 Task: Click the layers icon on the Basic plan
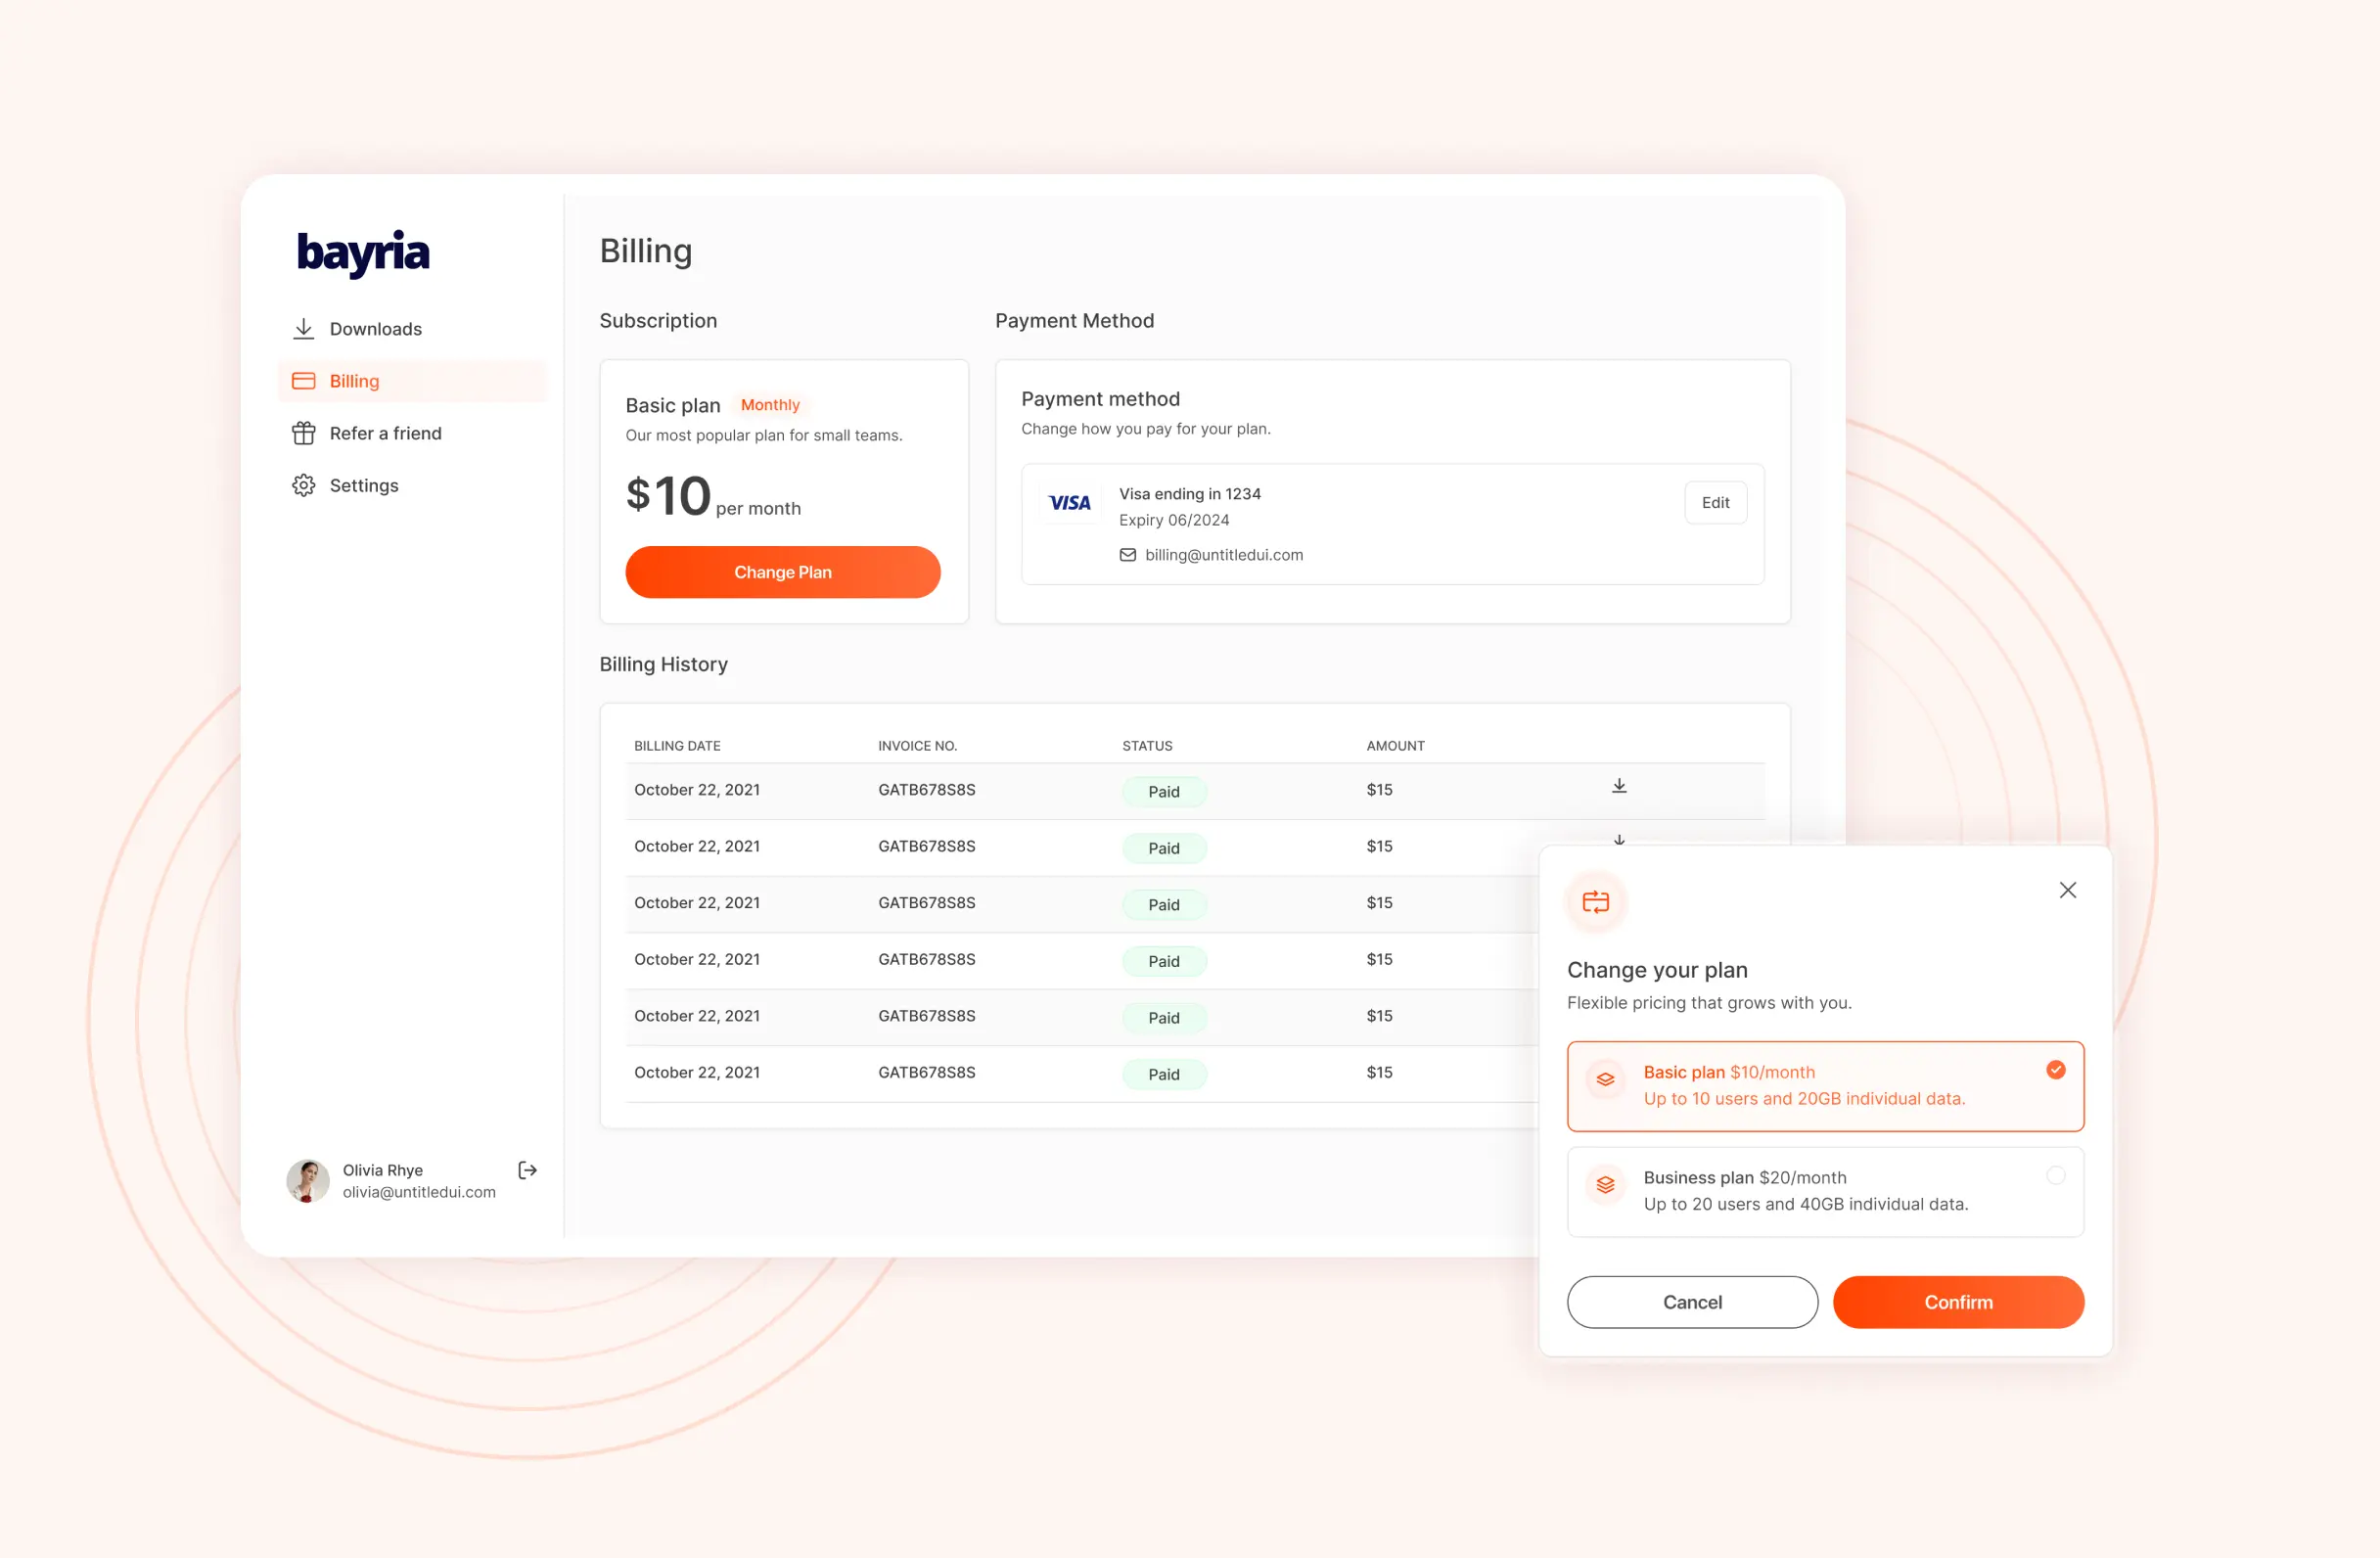1605,1080
